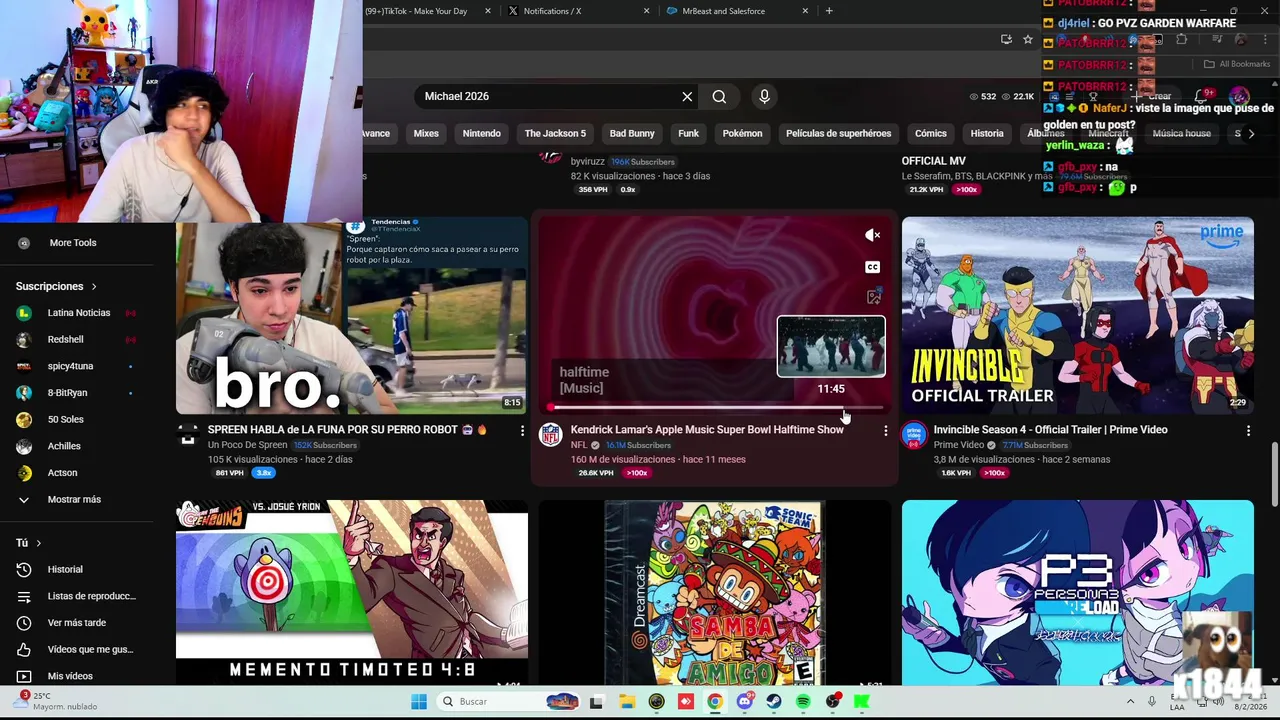The width and height of the screenshot is (1280, 720).
Task: Open Latina Noticias subscription channel
Action: pyautogui.click(x=80, y=313)
